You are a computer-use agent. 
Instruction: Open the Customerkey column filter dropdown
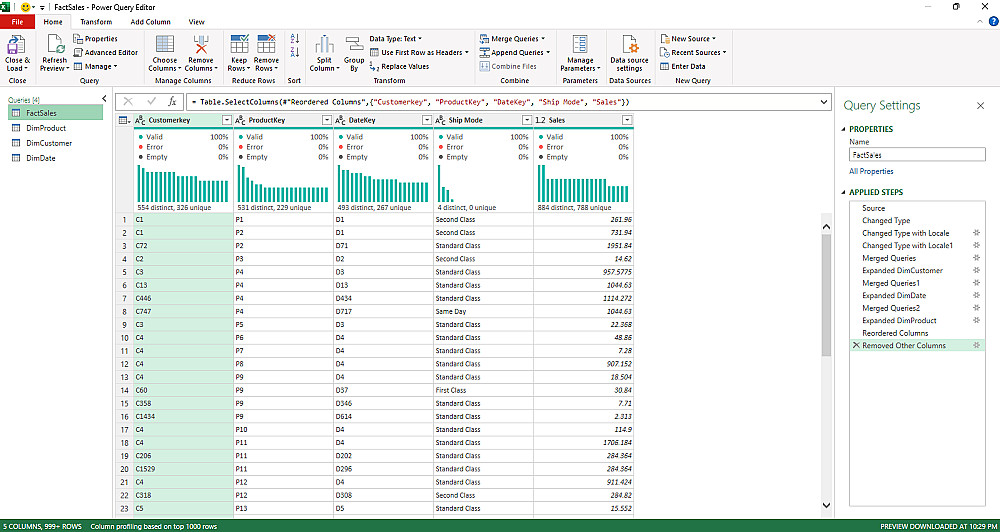(227, 120)
